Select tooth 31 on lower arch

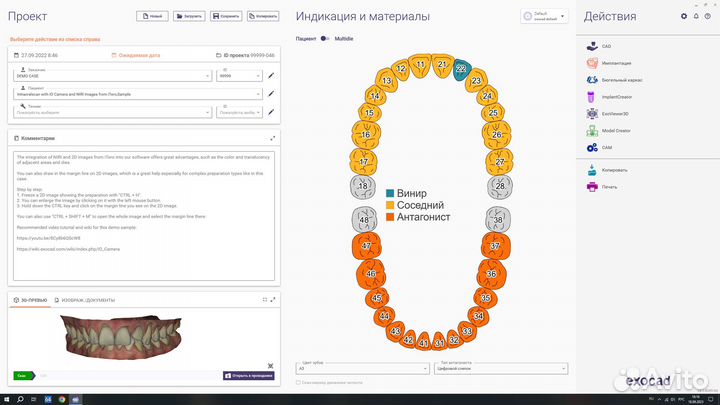coord(439,343)
